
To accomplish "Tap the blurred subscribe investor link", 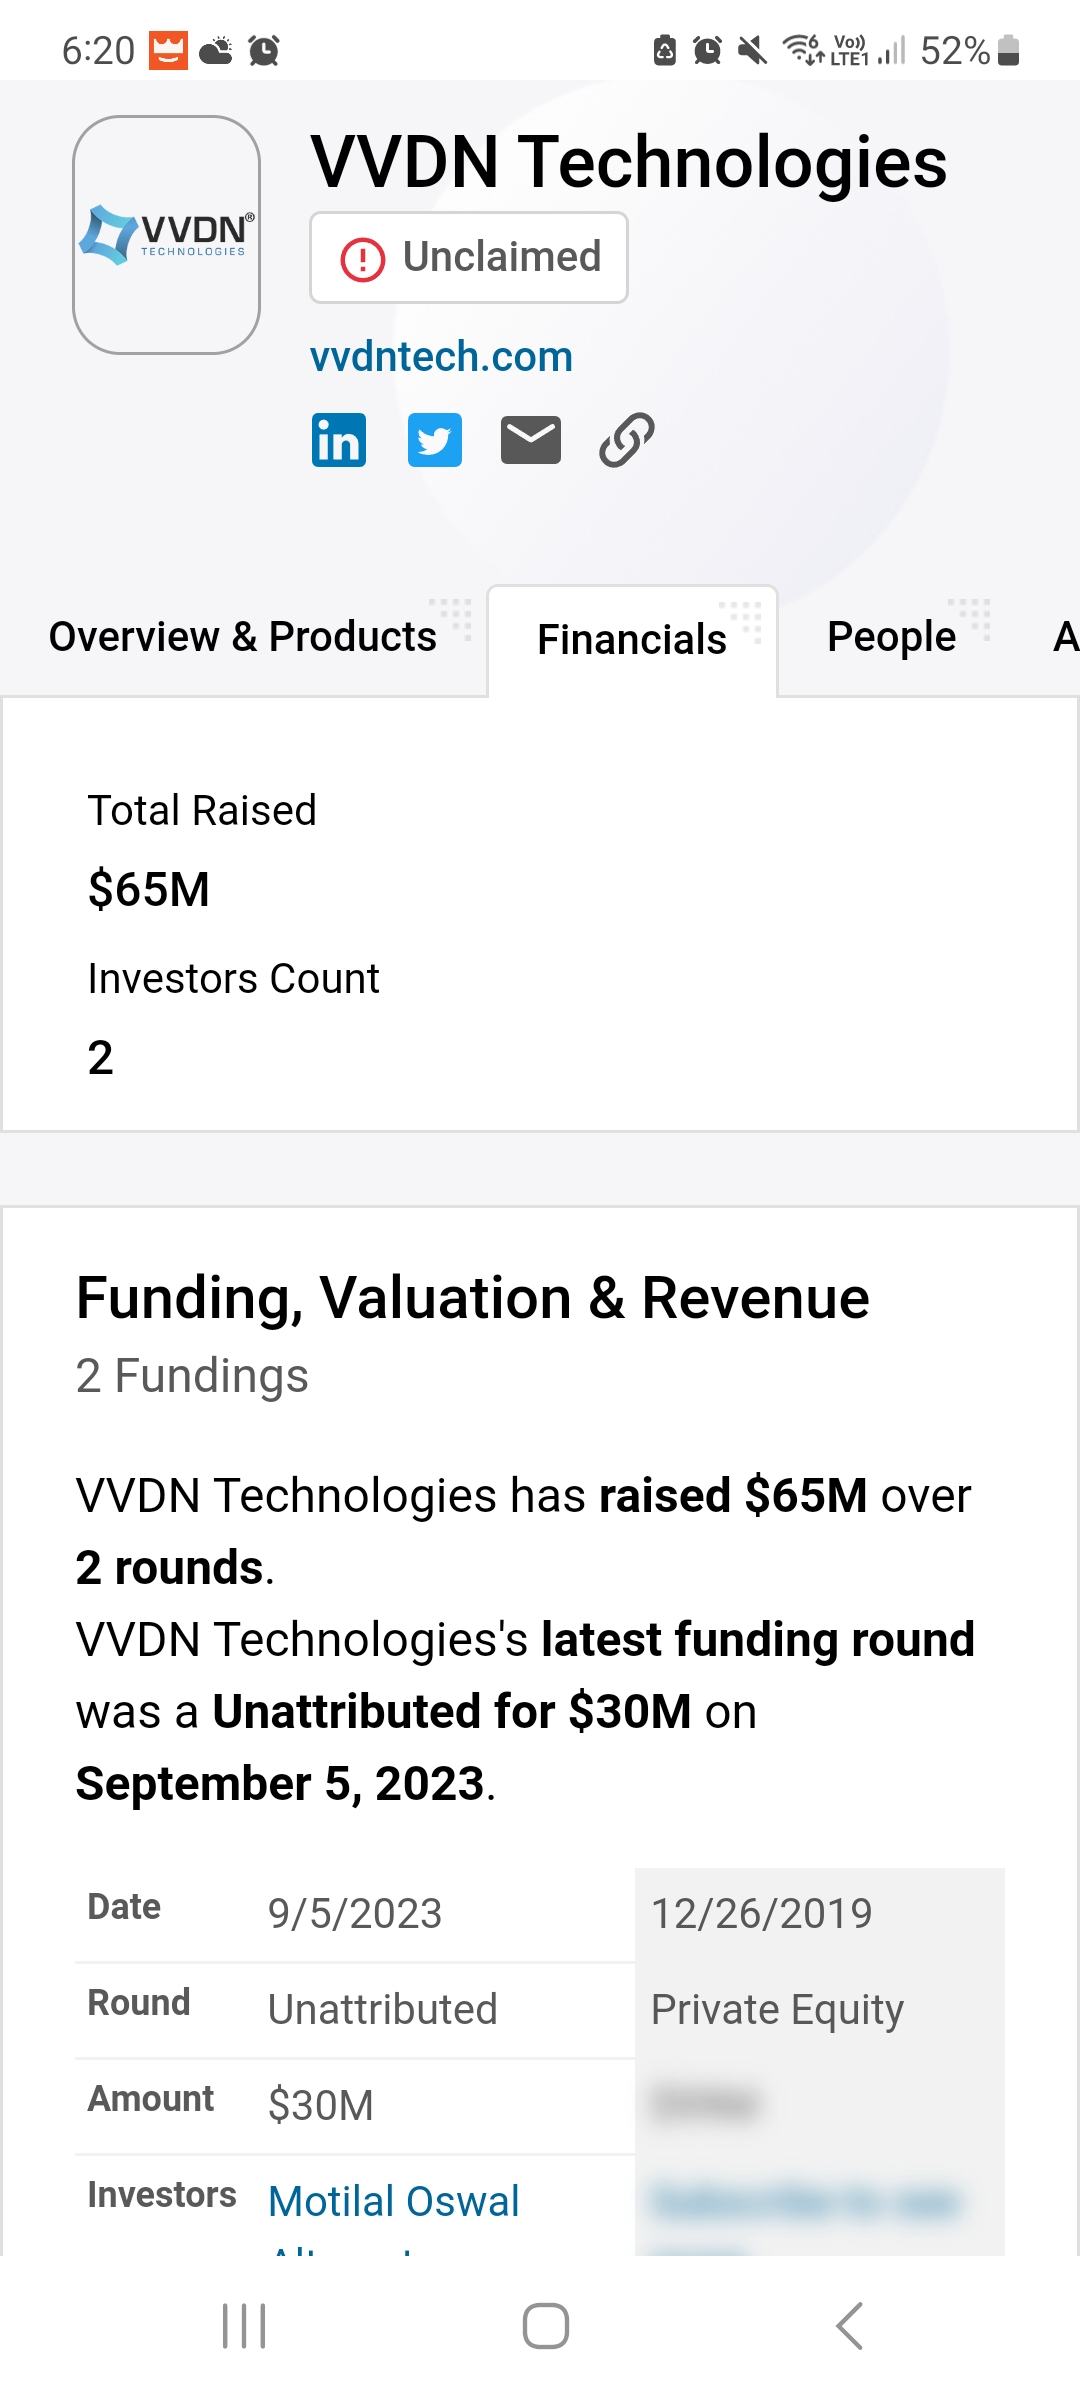I will (x=806, y=2201).
